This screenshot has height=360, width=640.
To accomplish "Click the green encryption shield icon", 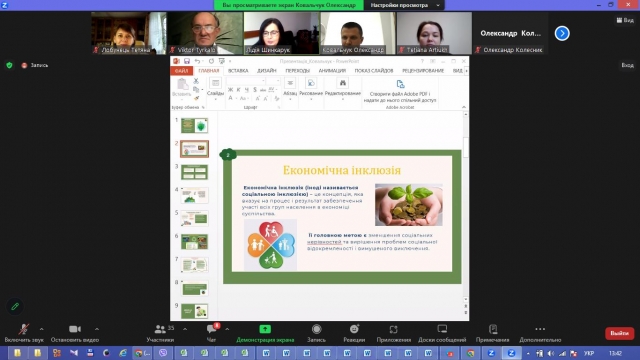I will coord(9,65).
